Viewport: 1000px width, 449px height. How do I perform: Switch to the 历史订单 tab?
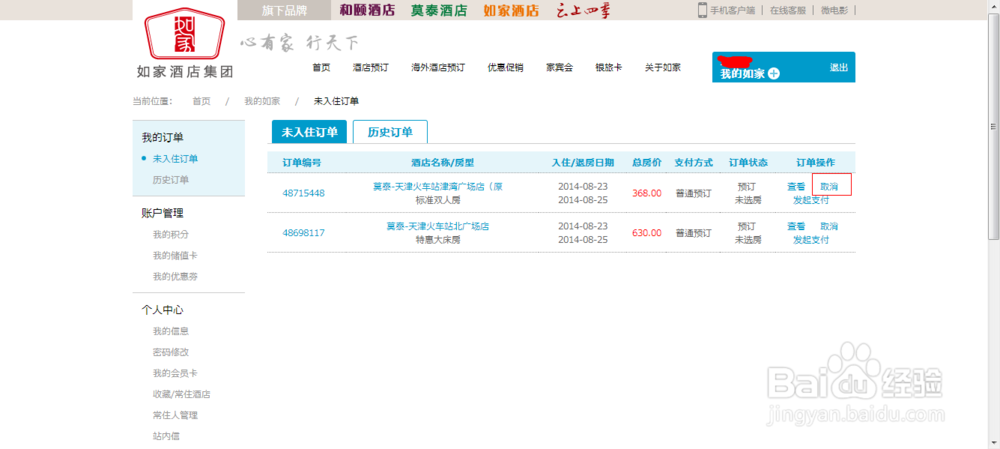click(390, 132)
